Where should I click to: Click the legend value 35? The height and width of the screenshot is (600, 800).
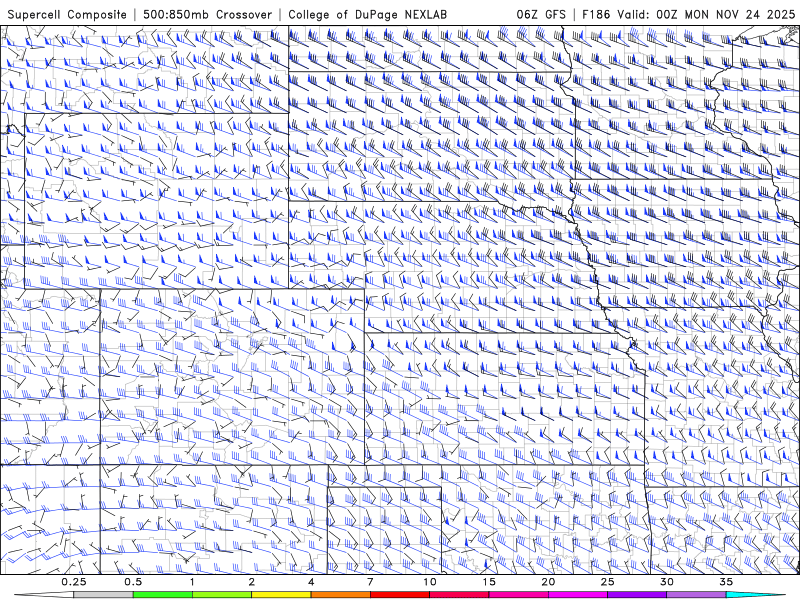tap(726, 582)
